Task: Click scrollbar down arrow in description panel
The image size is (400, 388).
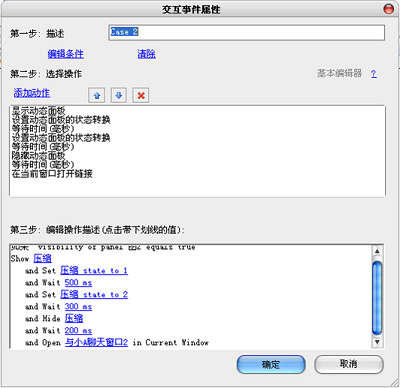Action: [x=377, y=342]
